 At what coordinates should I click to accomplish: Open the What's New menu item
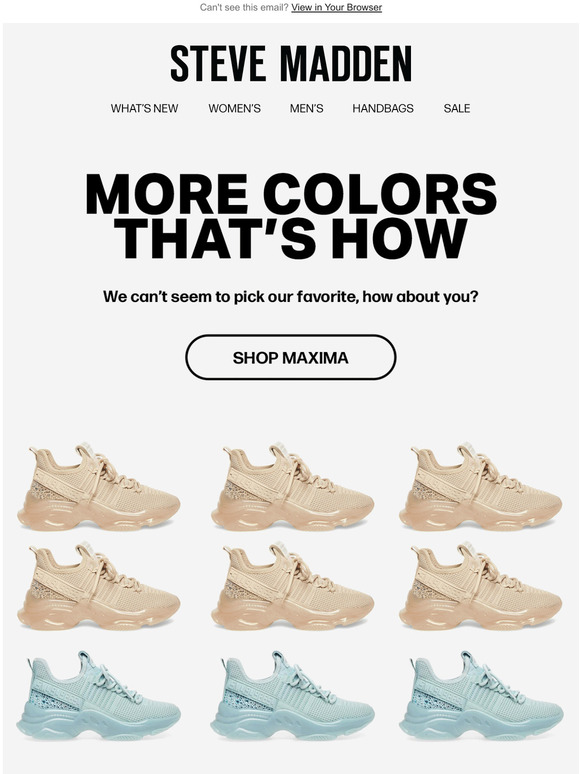144,109
